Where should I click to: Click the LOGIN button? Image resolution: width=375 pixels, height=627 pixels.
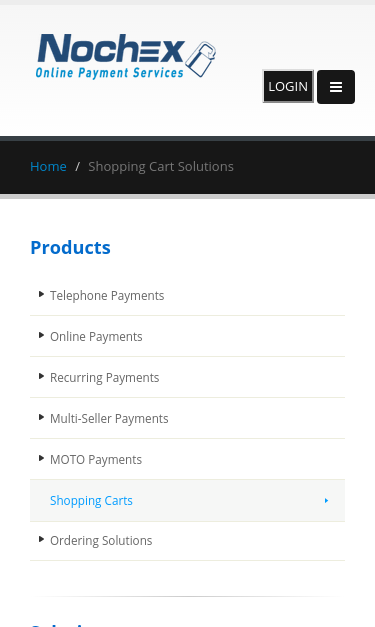(288, 86)
